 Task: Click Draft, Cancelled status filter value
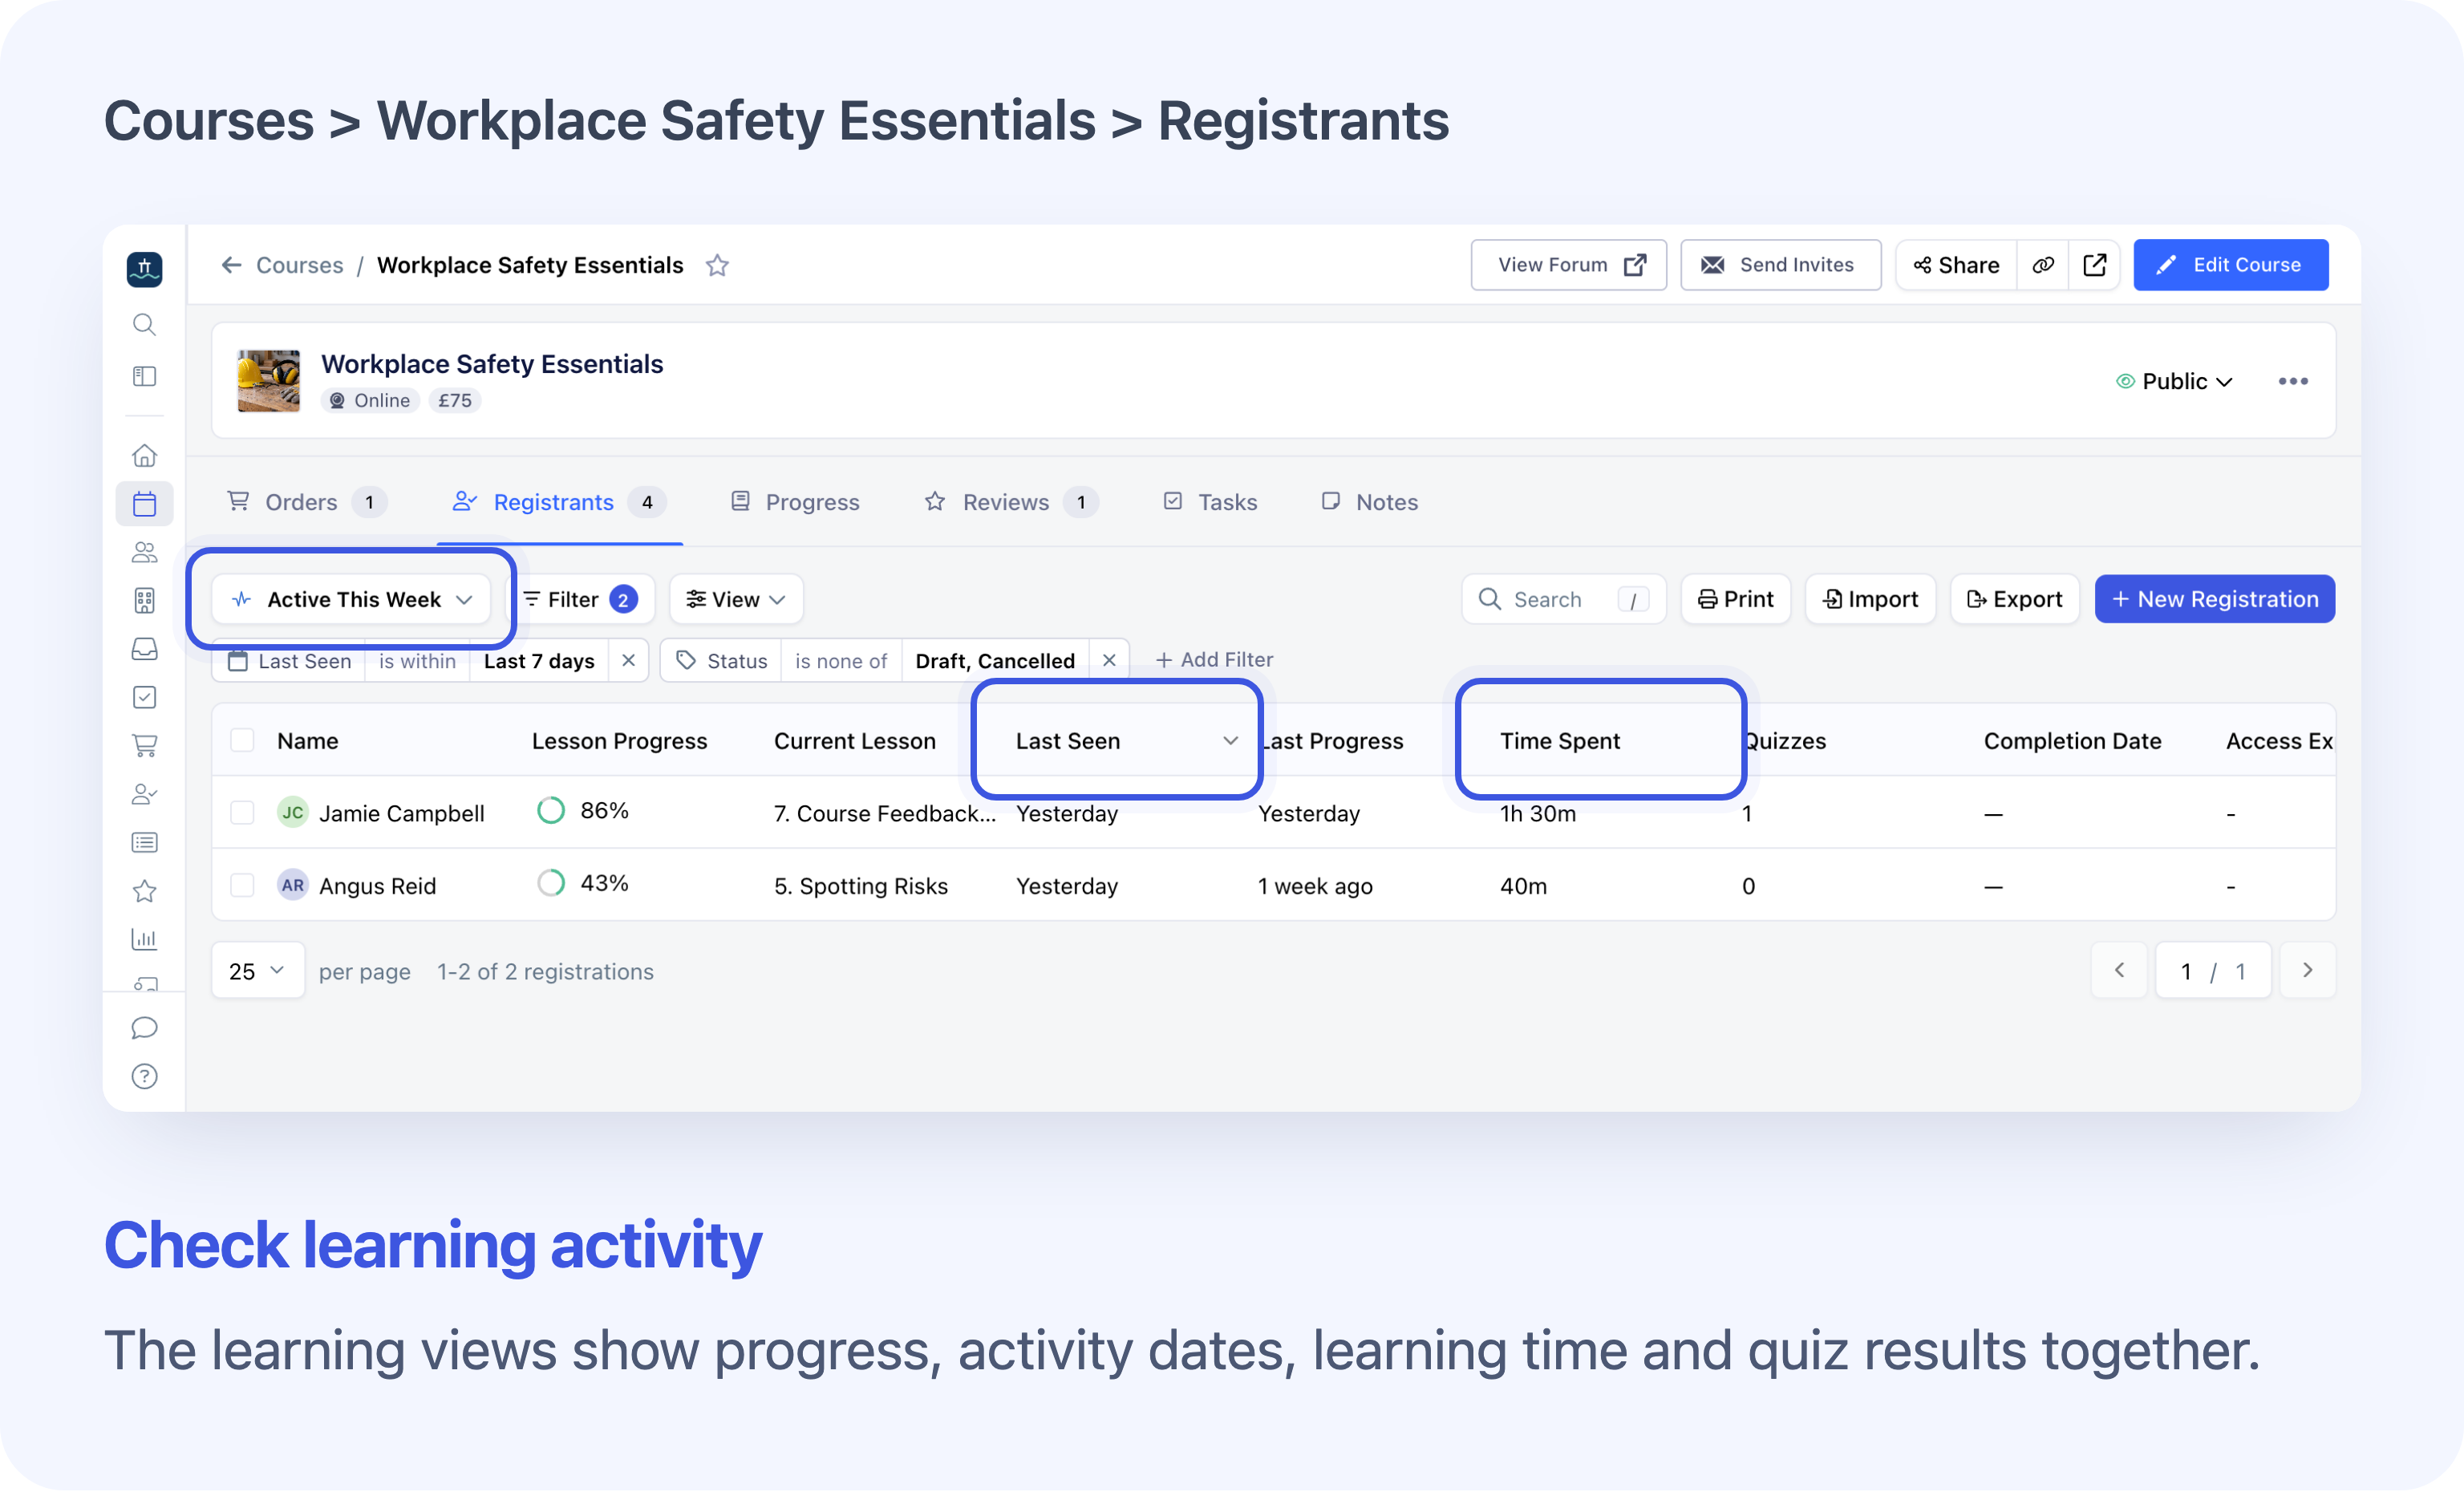click(x=994, y=660)
